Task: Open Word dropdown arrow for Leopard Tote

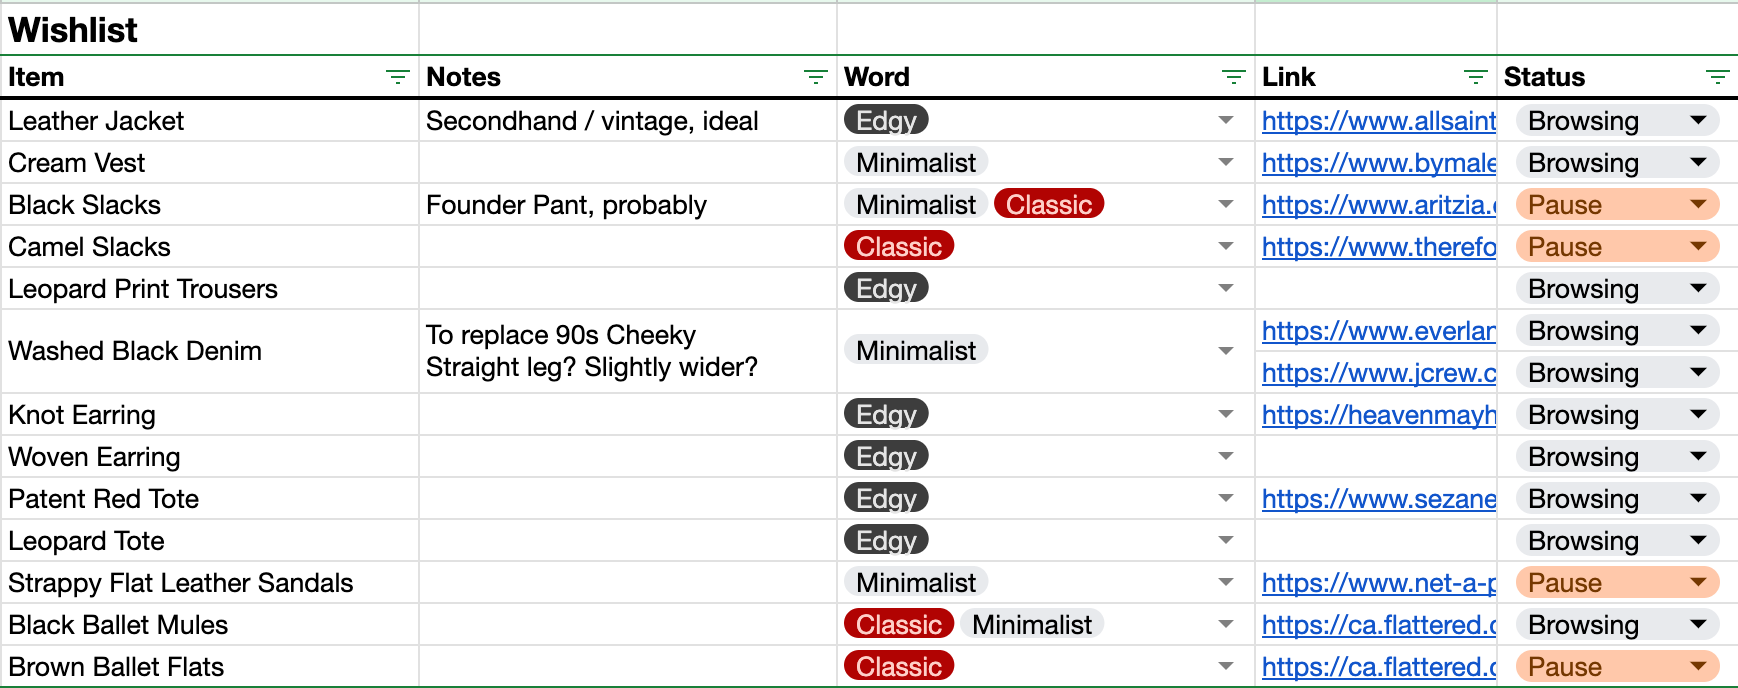Action: [x=1226, y=540]
